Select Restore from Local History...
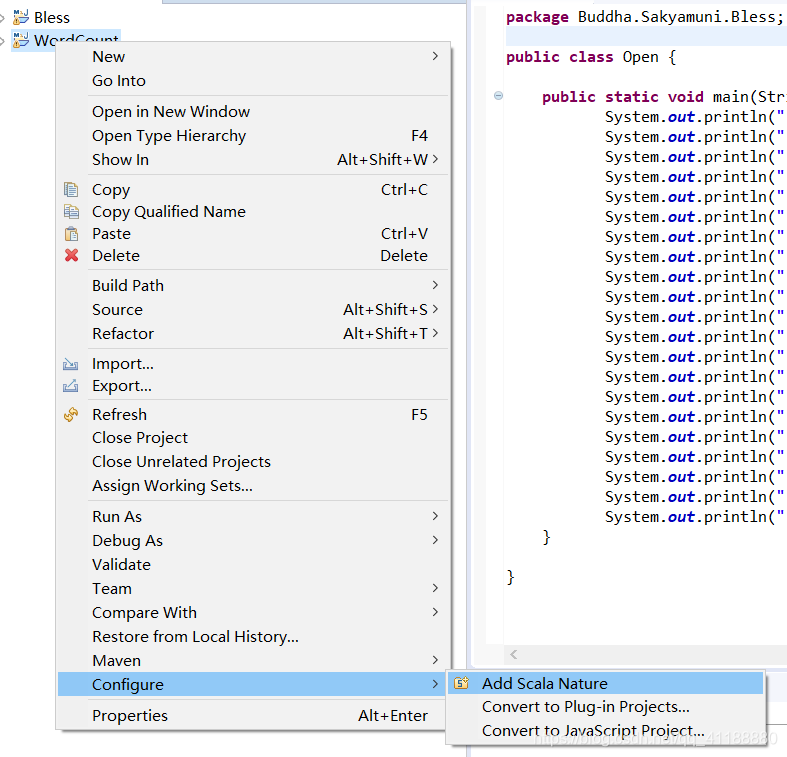 (253, 637)
